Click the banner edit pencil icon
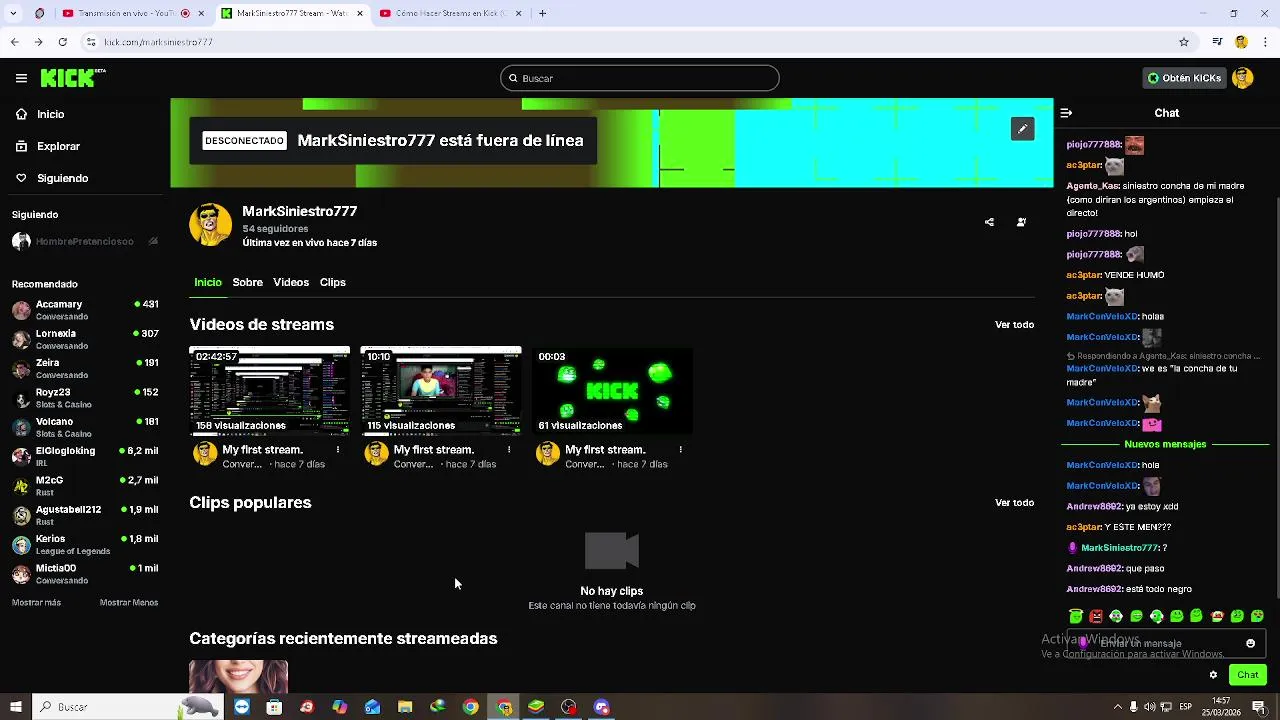This screenshot has width=1280, height=720. (x=1022, y=129)
